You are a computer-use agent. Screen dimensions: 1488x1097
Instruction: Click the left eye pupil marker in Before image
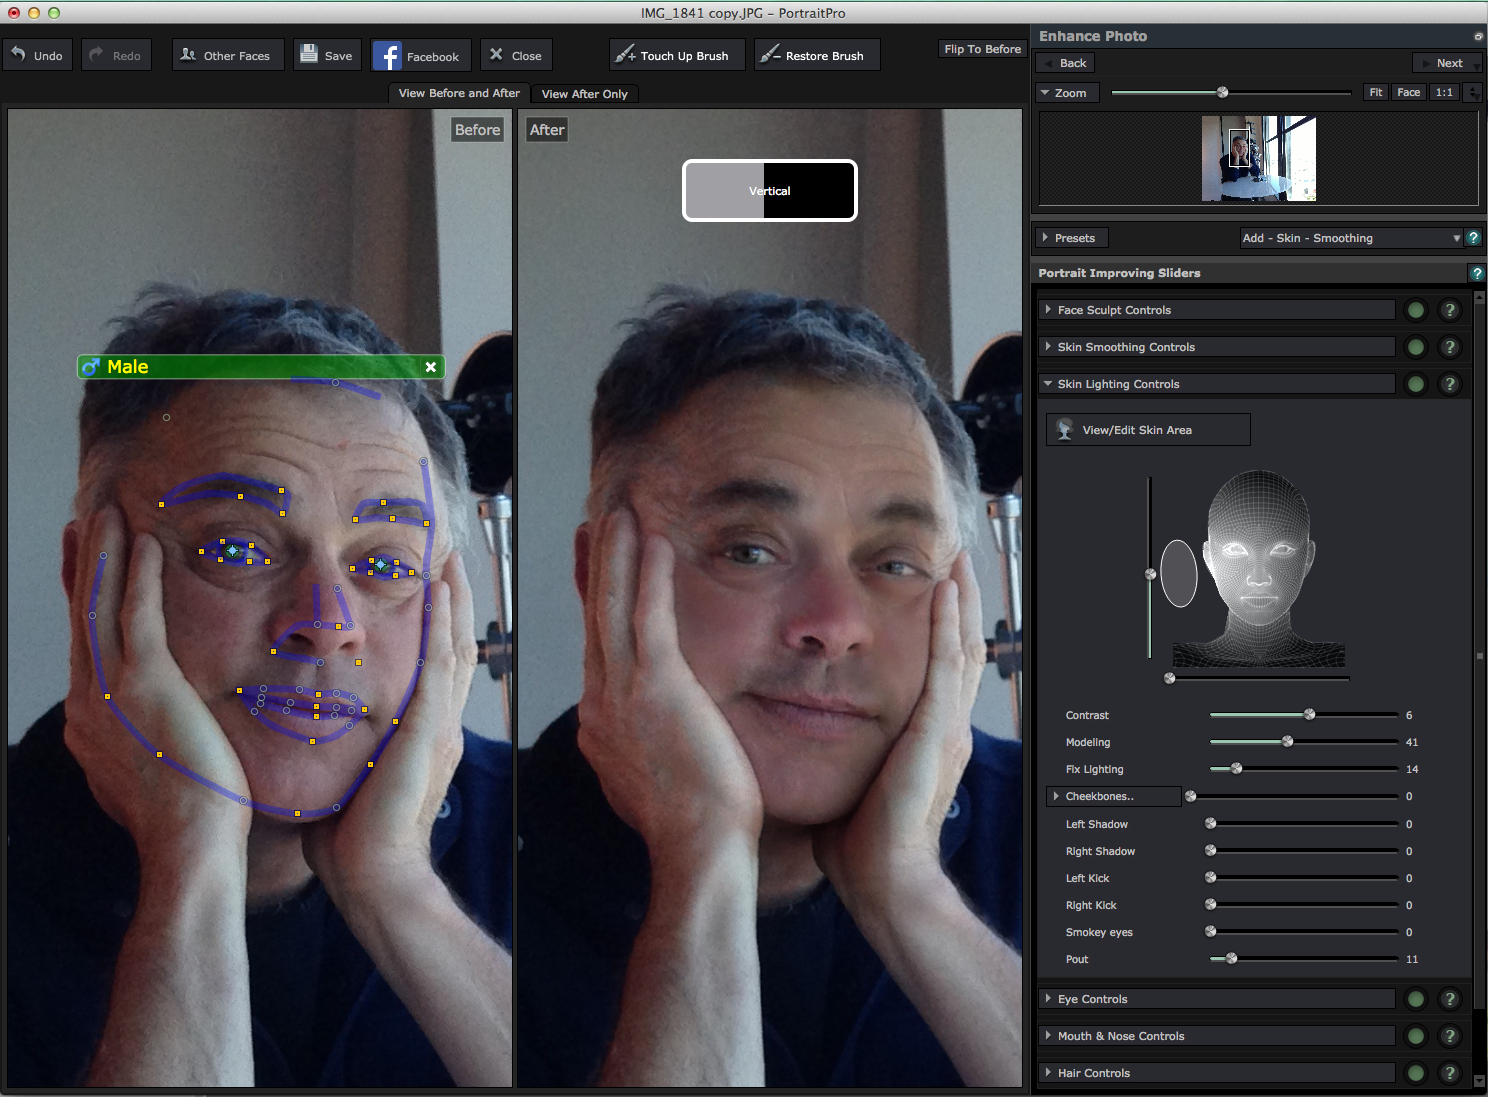click(x=232, y=550)
